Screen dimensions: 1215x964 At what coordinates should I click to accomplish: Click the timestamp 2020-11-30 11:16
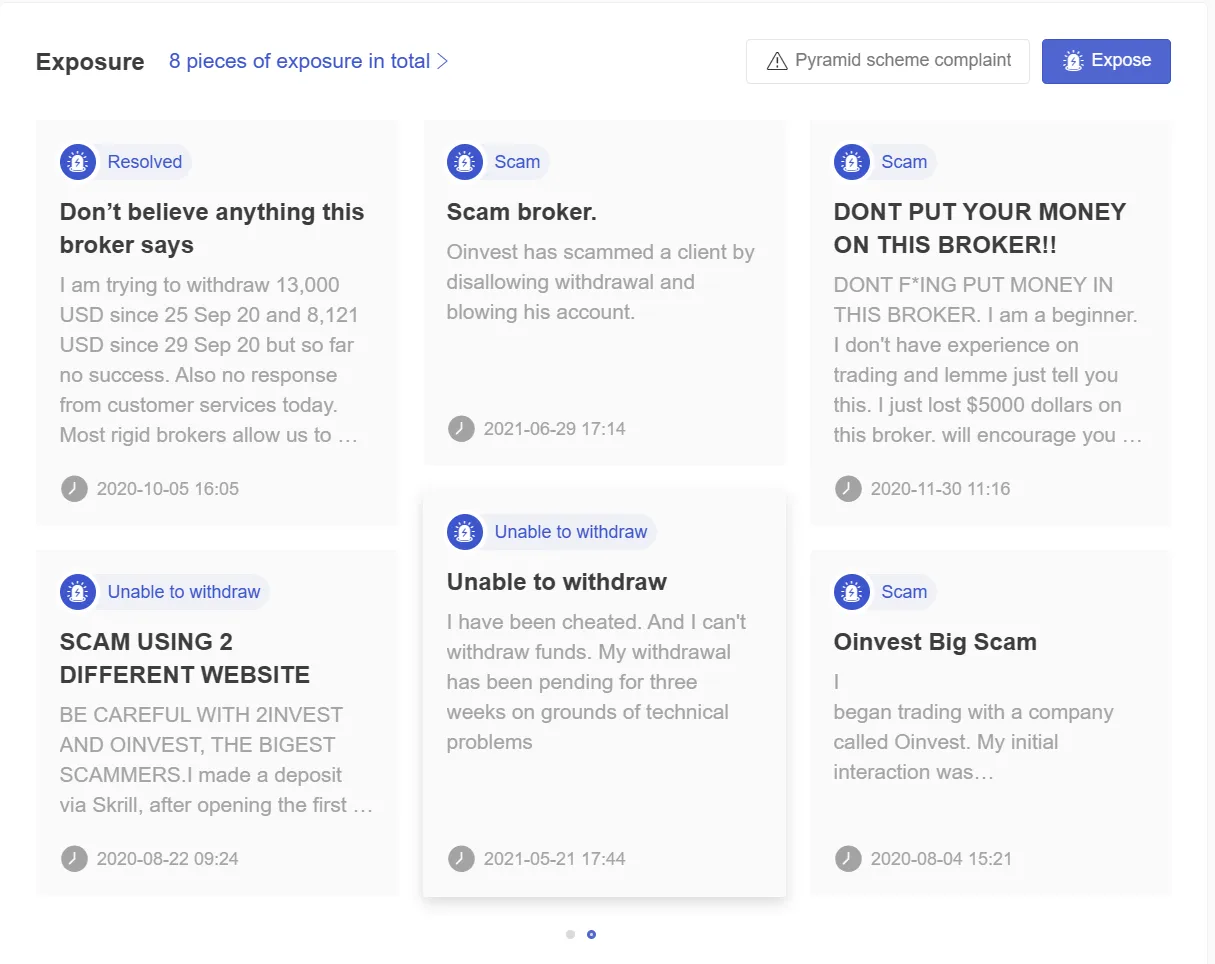click(x=941, y=489)
